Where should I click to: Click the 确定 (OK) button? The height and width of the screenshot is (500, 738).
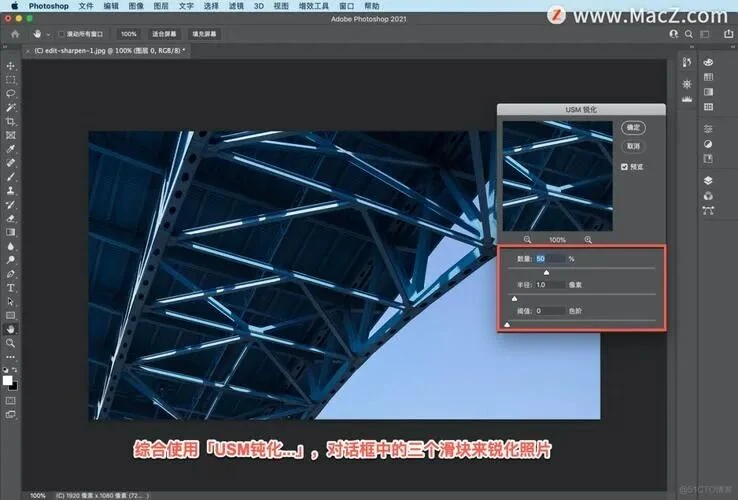click(632, 127)
